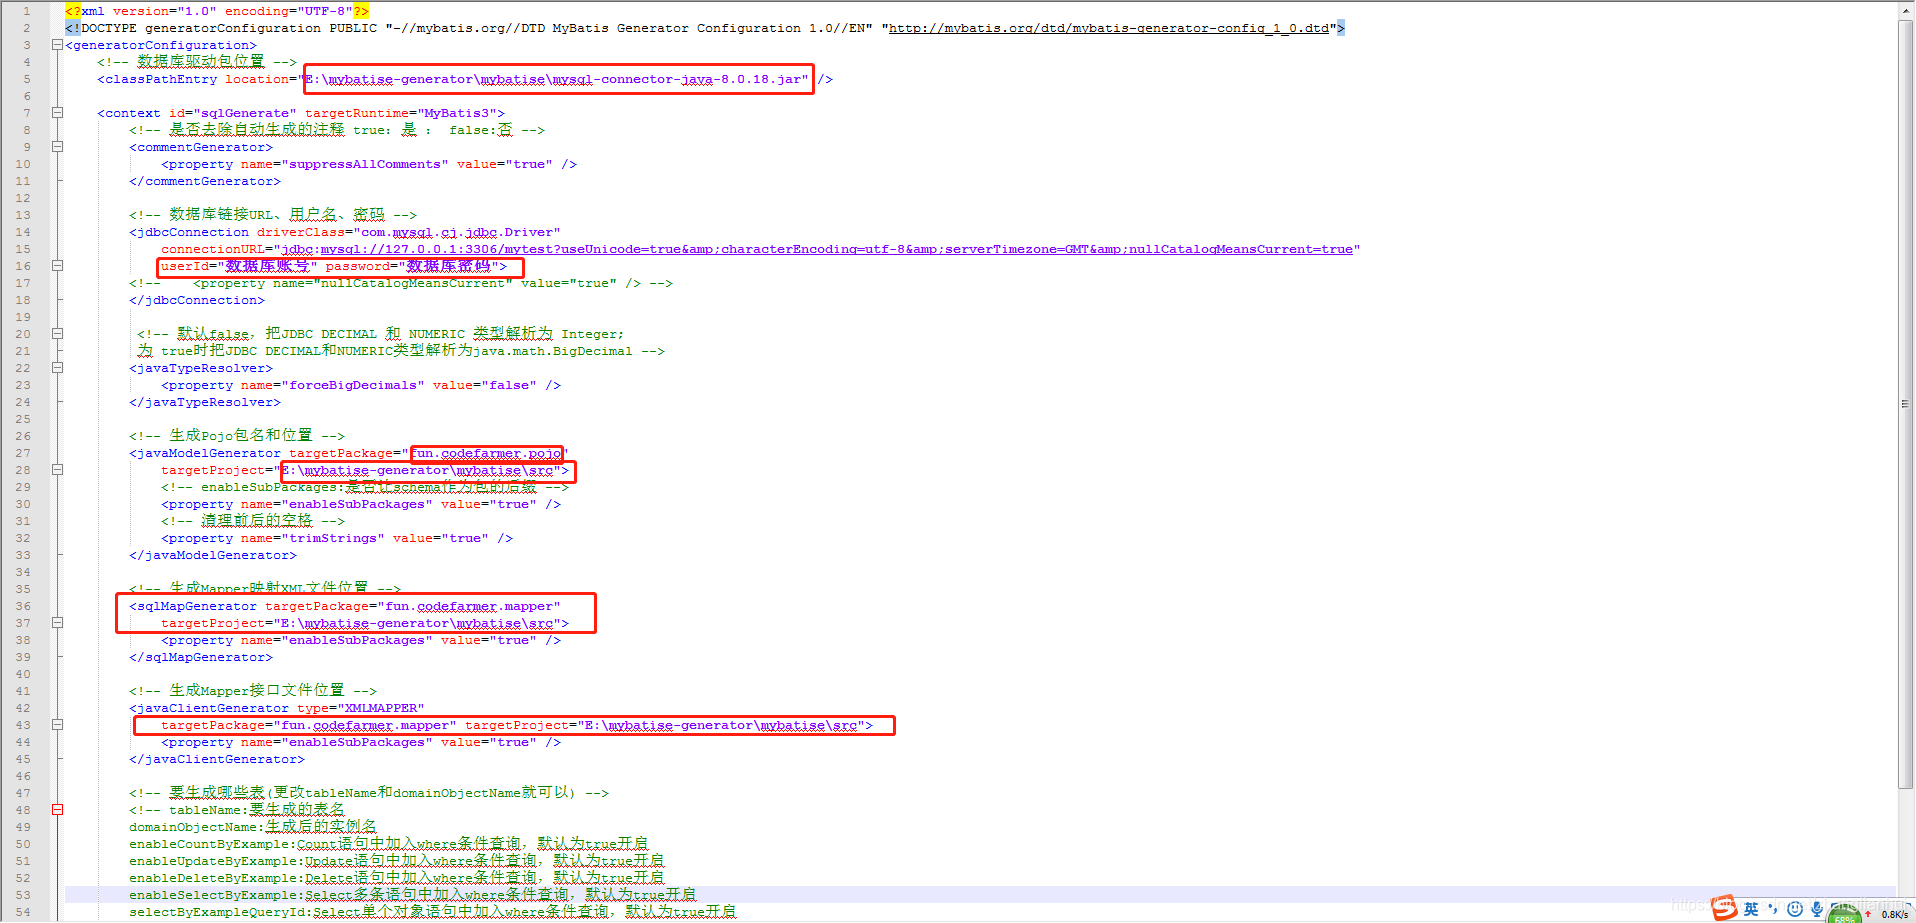Click line number 26 in margin
Screen dimensions: 1916x923
pyautogui.click(x=23, y=436)
